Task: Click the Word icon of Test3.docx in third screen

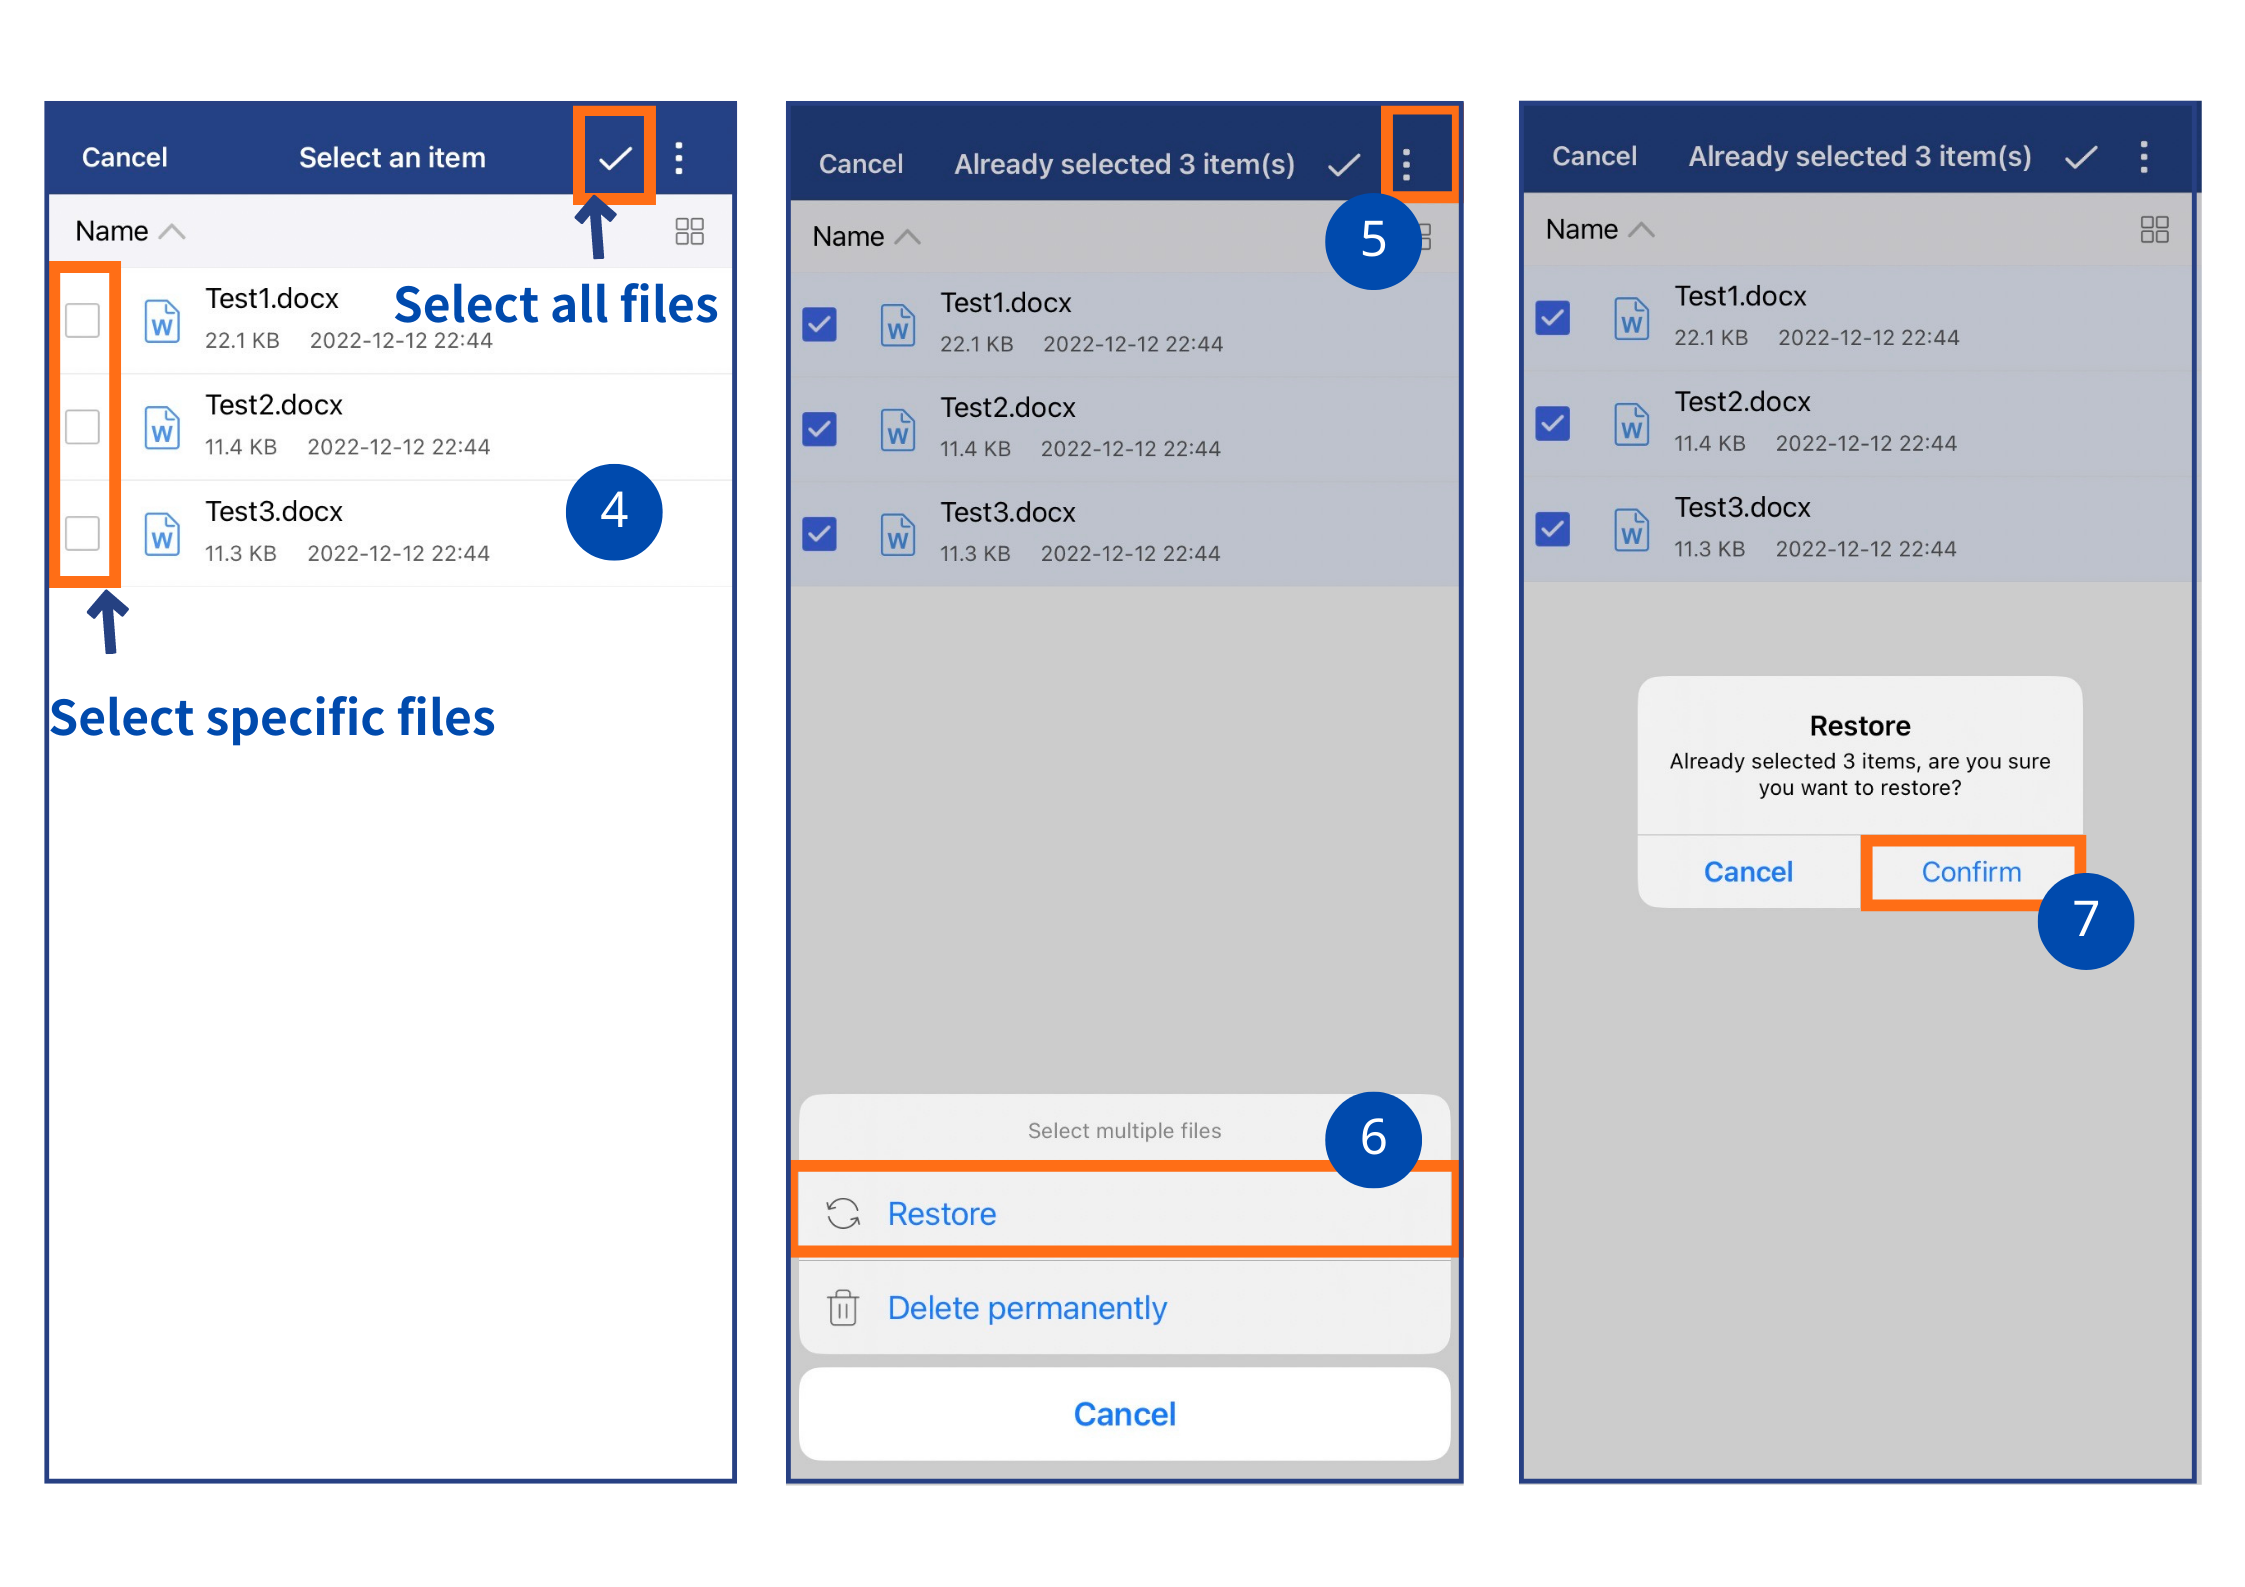Action: point(1631,530)
